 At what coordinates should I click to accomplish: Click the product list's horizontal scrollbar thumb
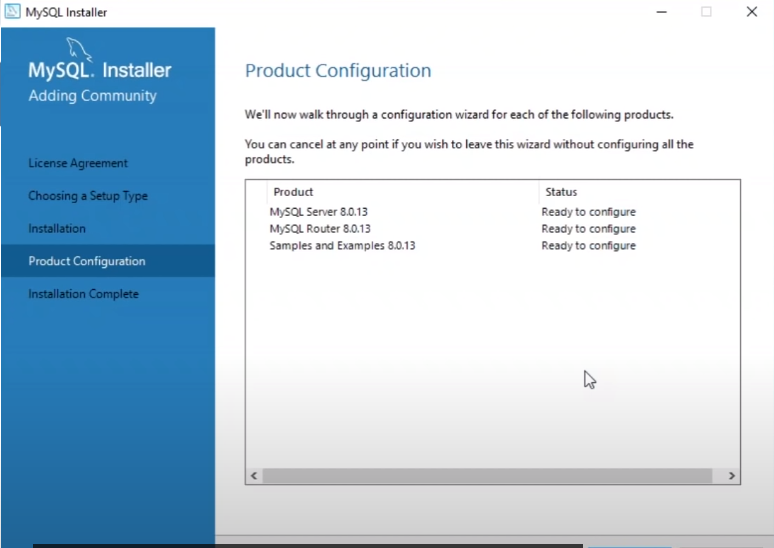(x=487, y=476)
